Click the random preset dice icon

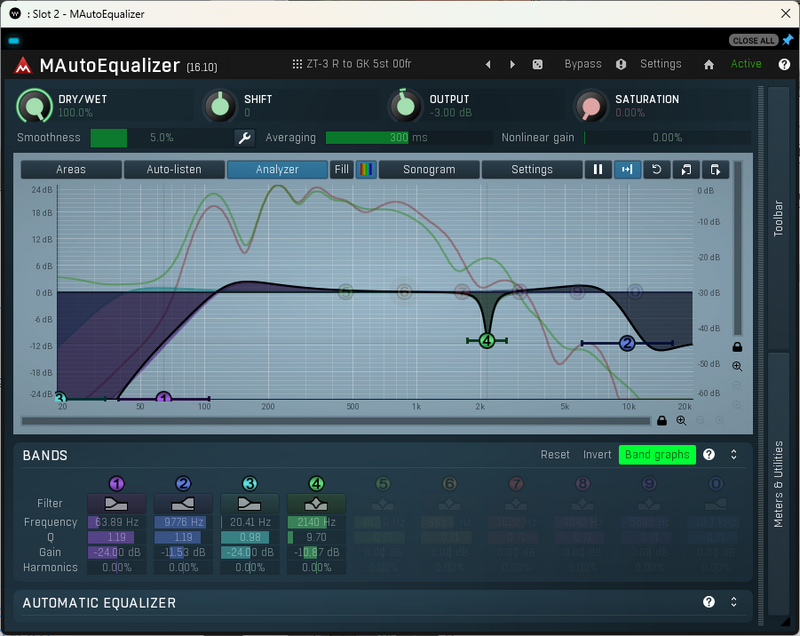point(537,64)
